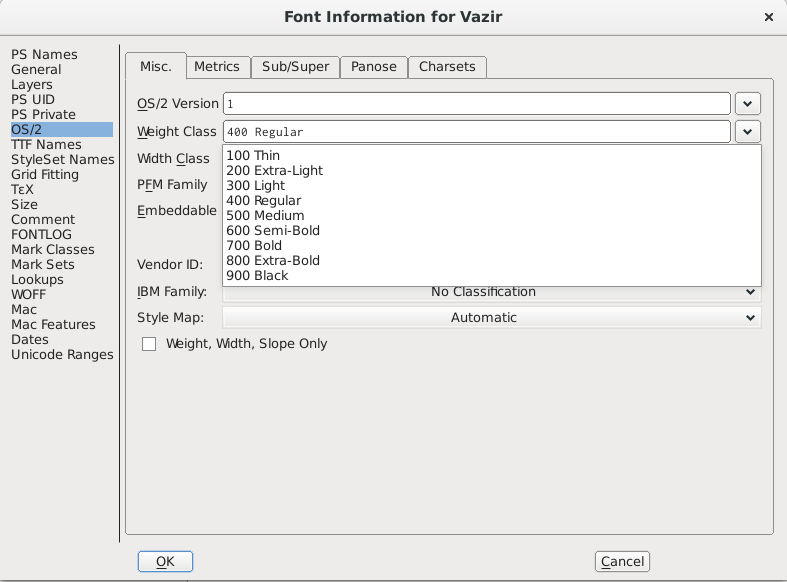Image resolution: width=787 pixels, height=582 pixels.
Task: Open the Style Map Automatic dropdown
Action: click(492, 318)
